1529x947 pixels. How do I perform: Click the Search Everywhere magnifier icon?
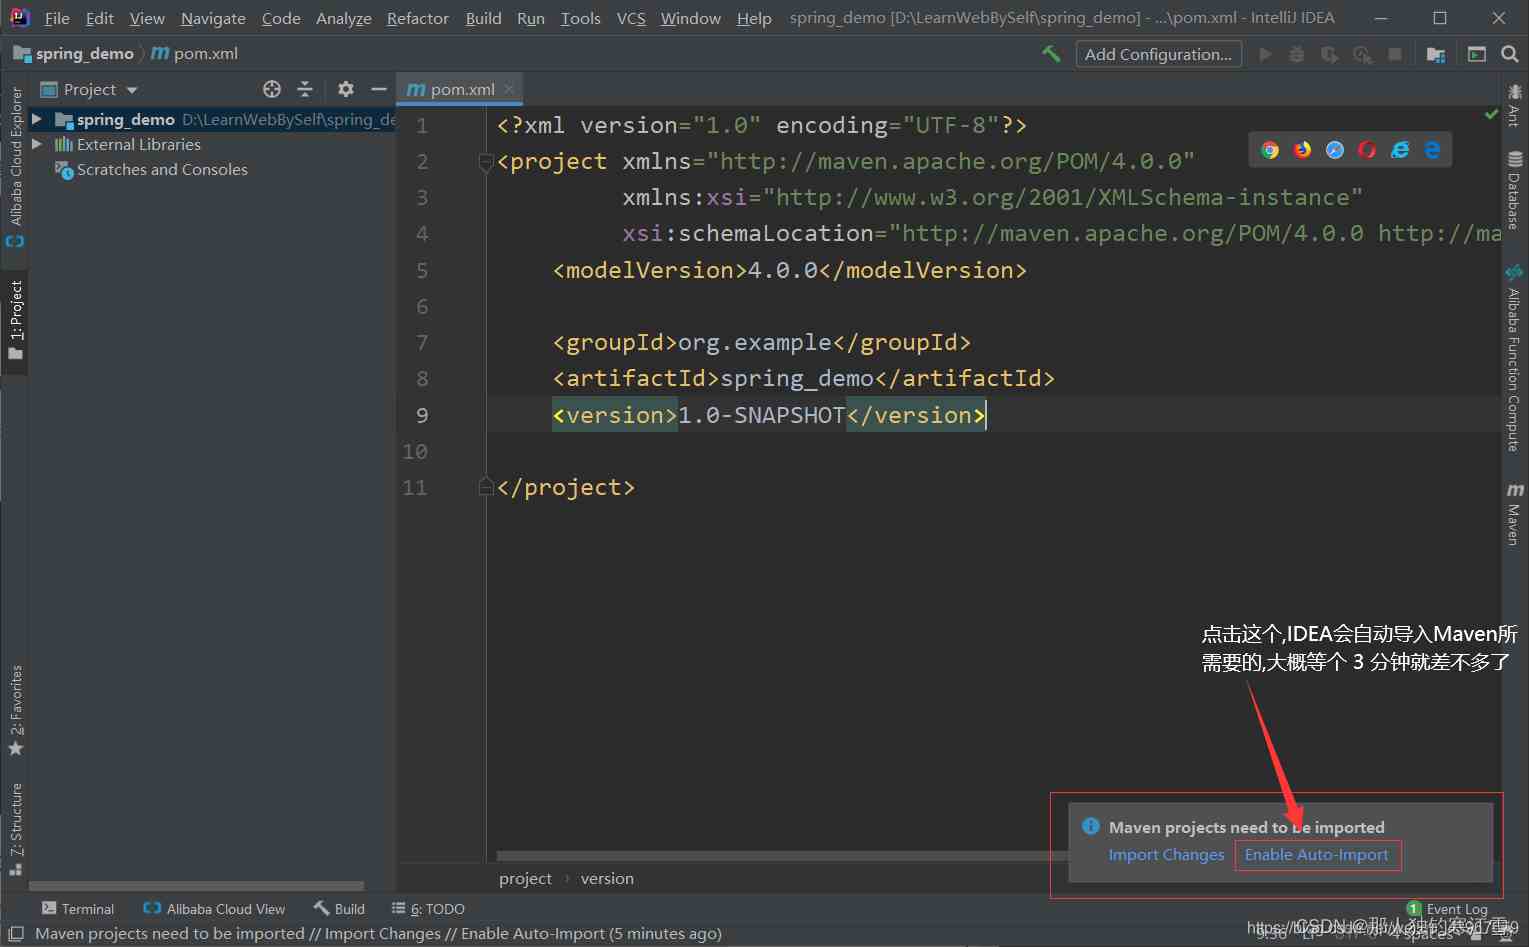pos(1510,54)
